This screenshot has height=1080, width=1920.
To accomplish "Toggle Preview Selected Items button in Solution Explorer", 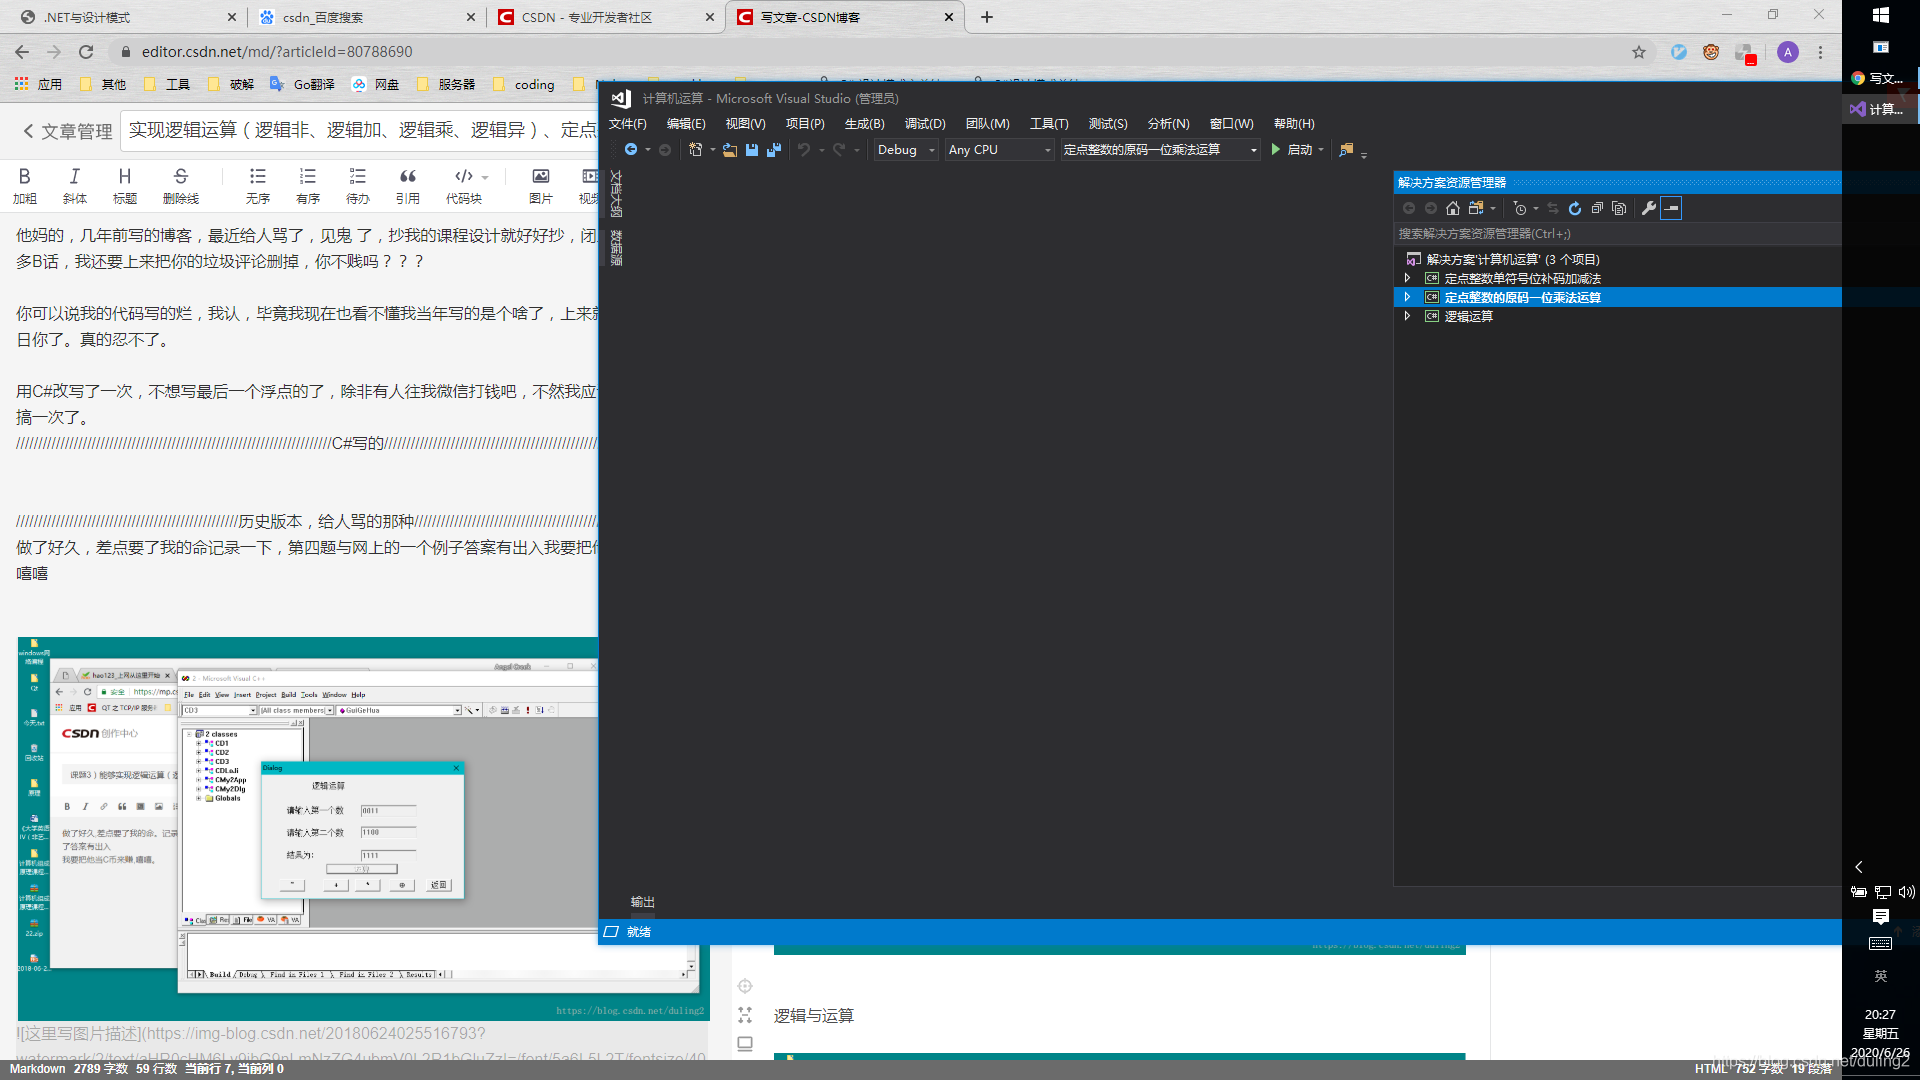I will [1671, 208].
